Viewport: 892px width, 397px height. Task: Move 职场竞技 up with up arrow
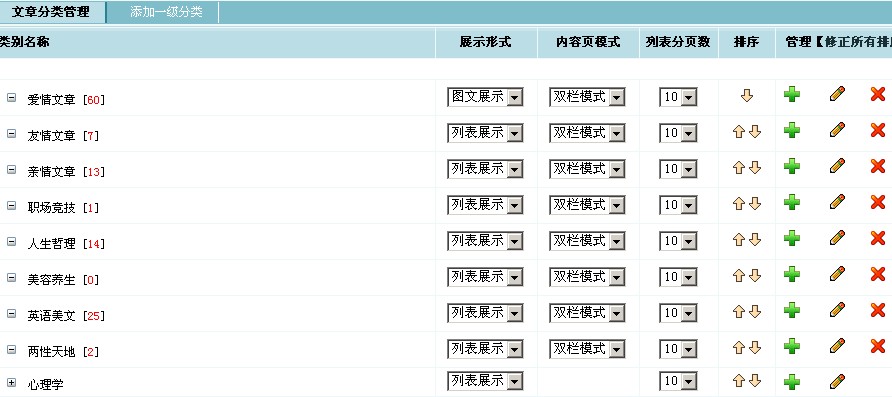tap(739, 204)
